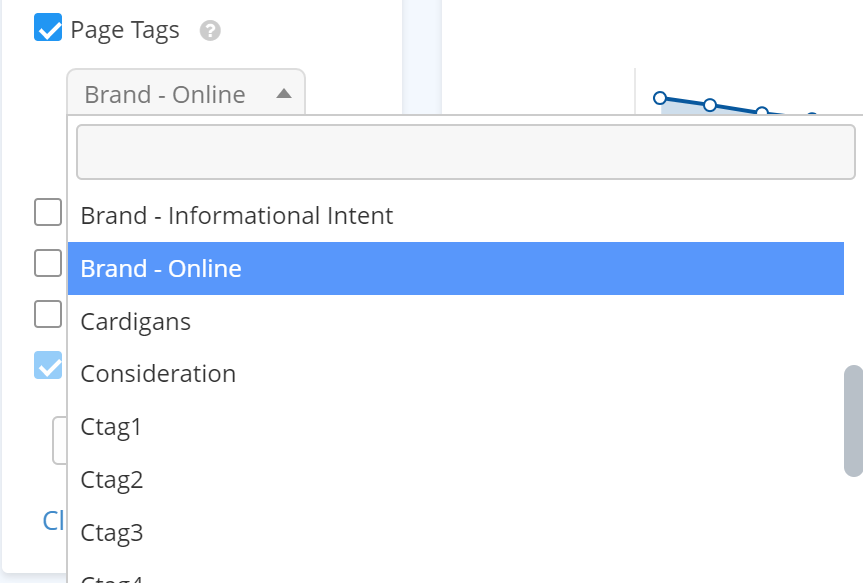Tick the second unchecked checkbox in sidebar
Viewport: 863px width, 583px height.
[x=48, y=263]
